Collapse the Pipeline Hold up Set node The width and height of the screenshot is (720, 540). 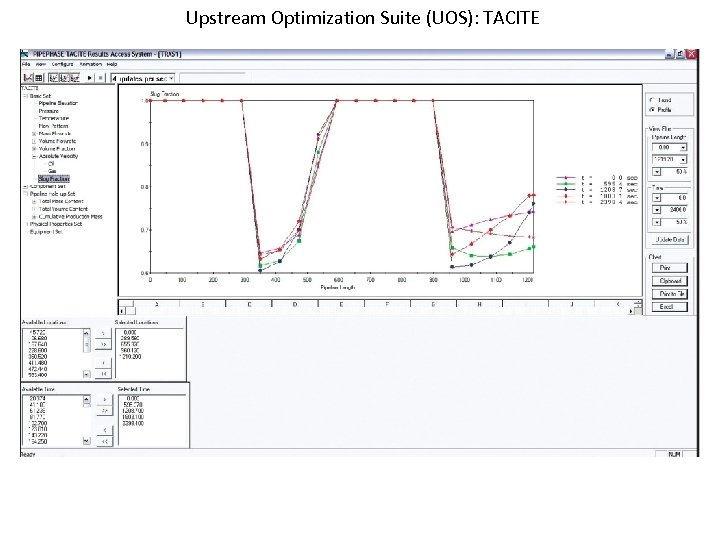26,194
